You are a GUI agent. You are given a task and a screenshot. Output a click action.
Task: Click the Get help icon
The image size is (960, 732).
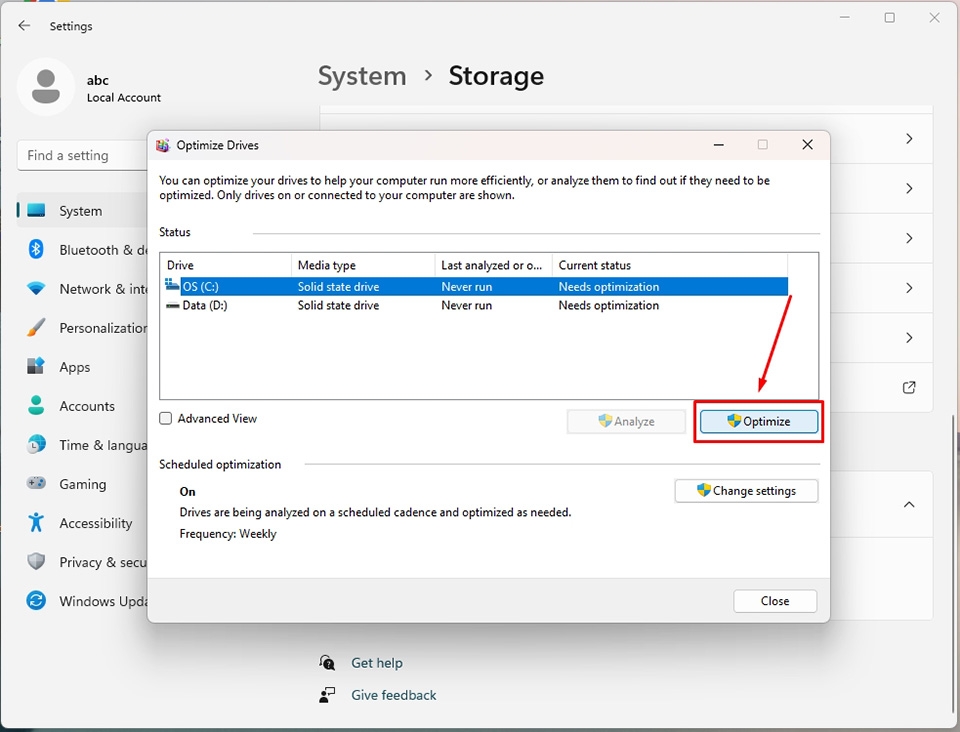pyautogui.click(x=327, y=662)
